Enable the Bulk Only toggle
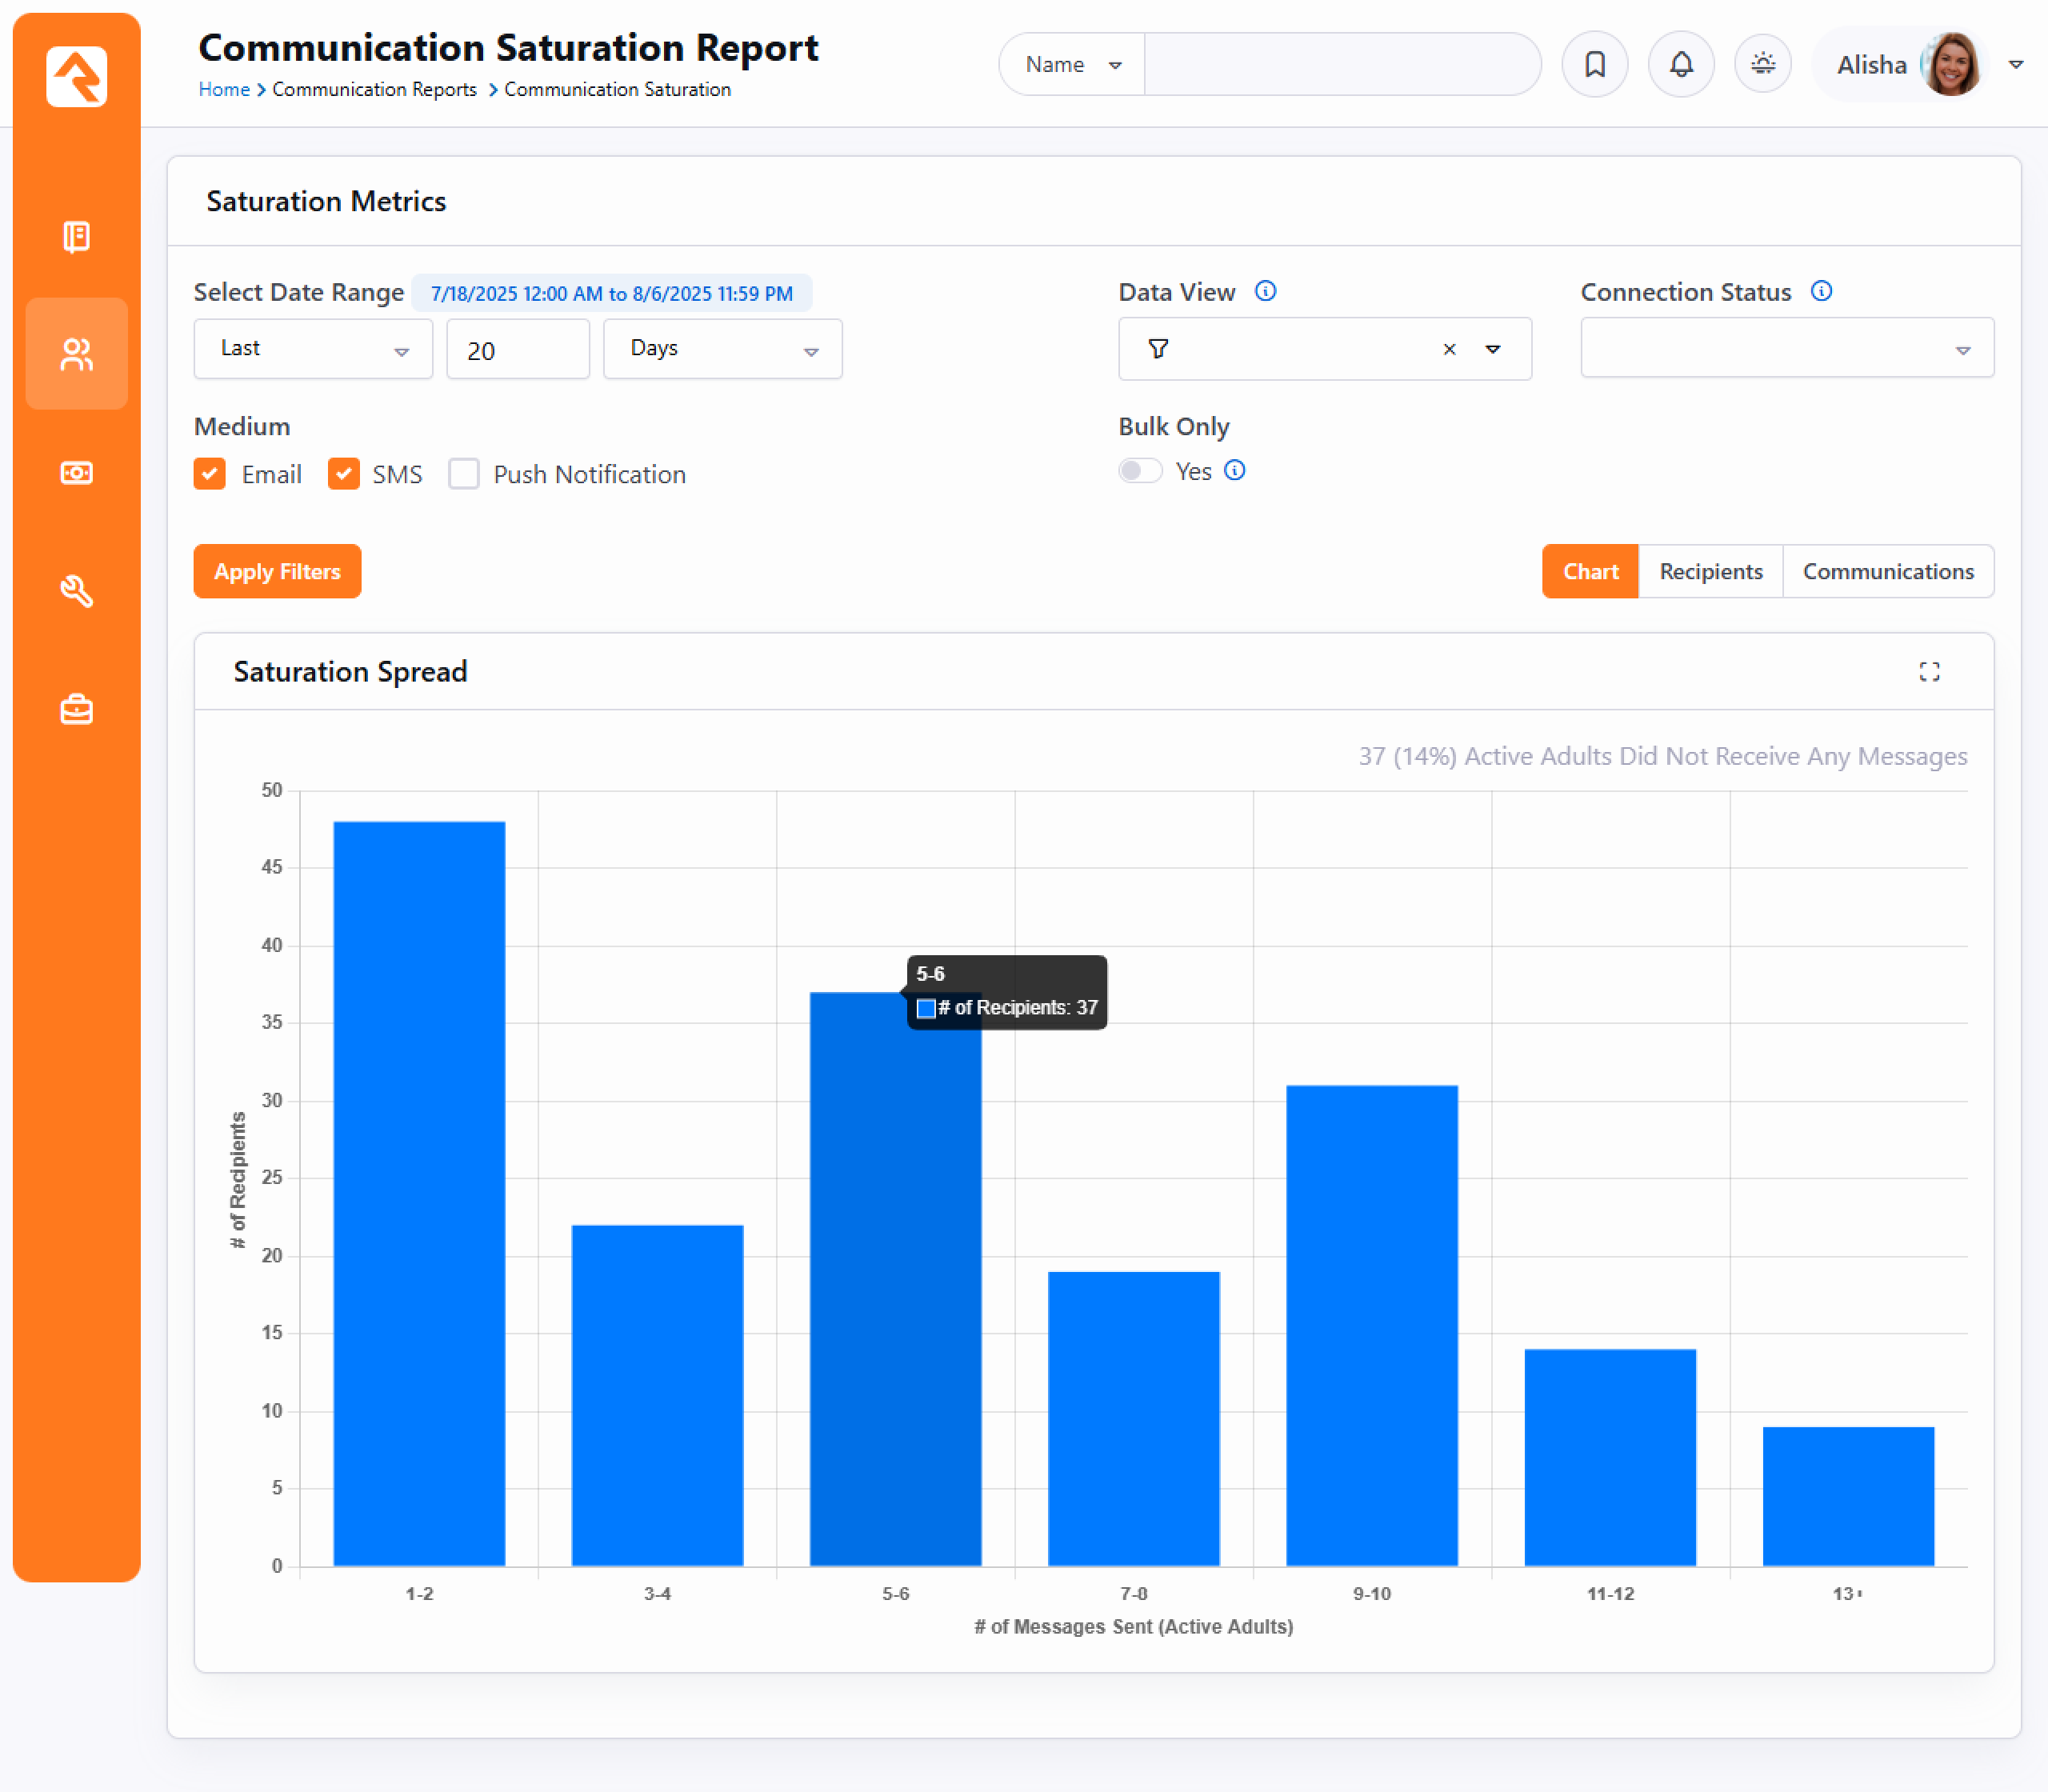Screen dimensions: 2048x1792 1140,471
